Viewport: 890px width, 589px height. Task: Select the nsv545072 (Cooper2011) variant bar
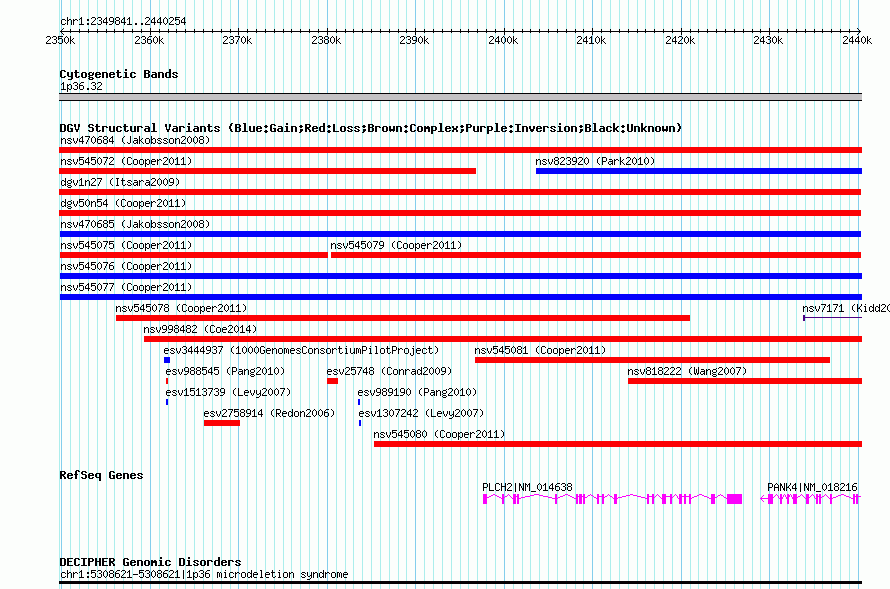point(267,171)
